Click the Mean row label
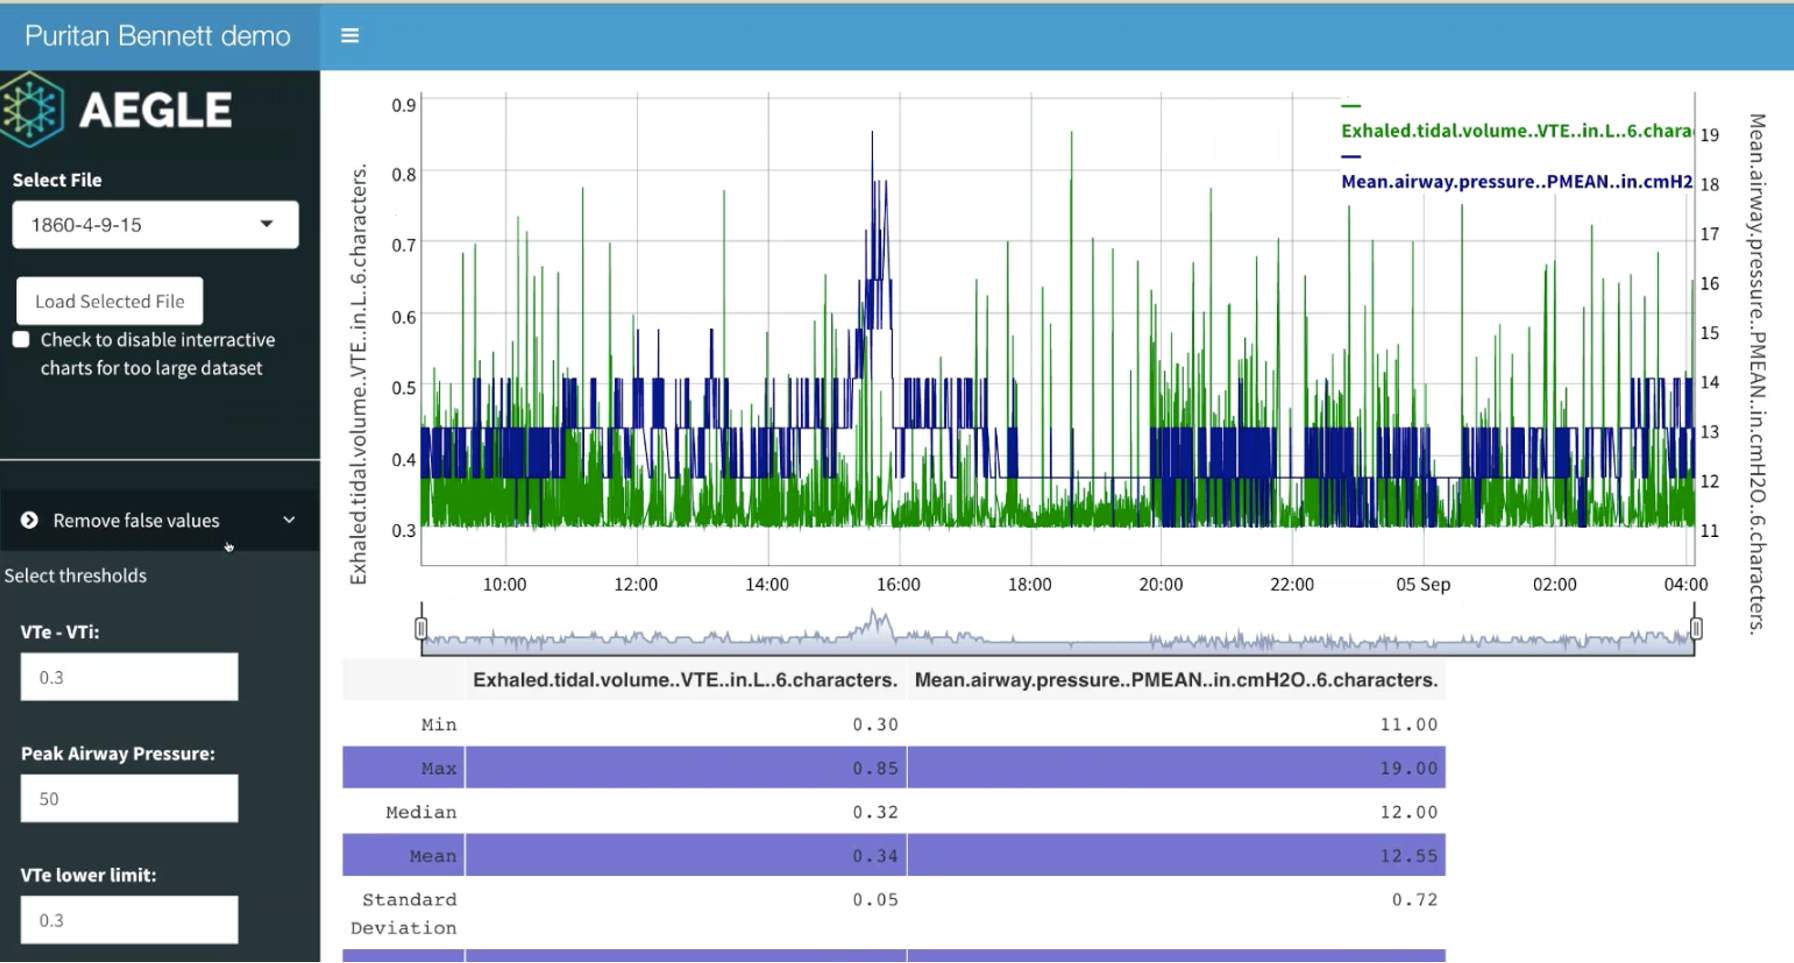1794x963 pixels. tap(433, 856)
